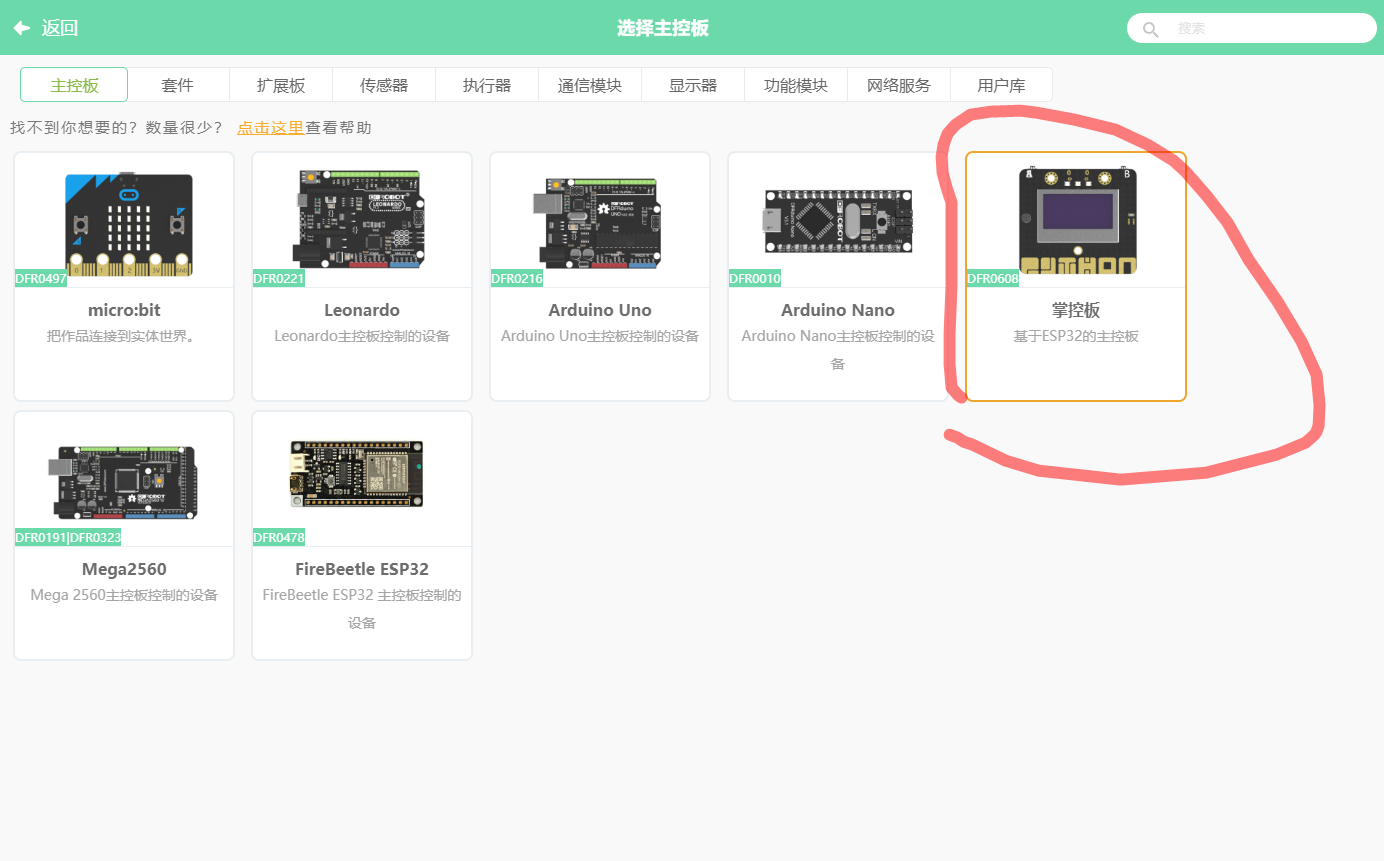Image resolution: width=1384 pixels, height=861 pixels.
Task: Select the Mega2560 board image
Action: 124,482
